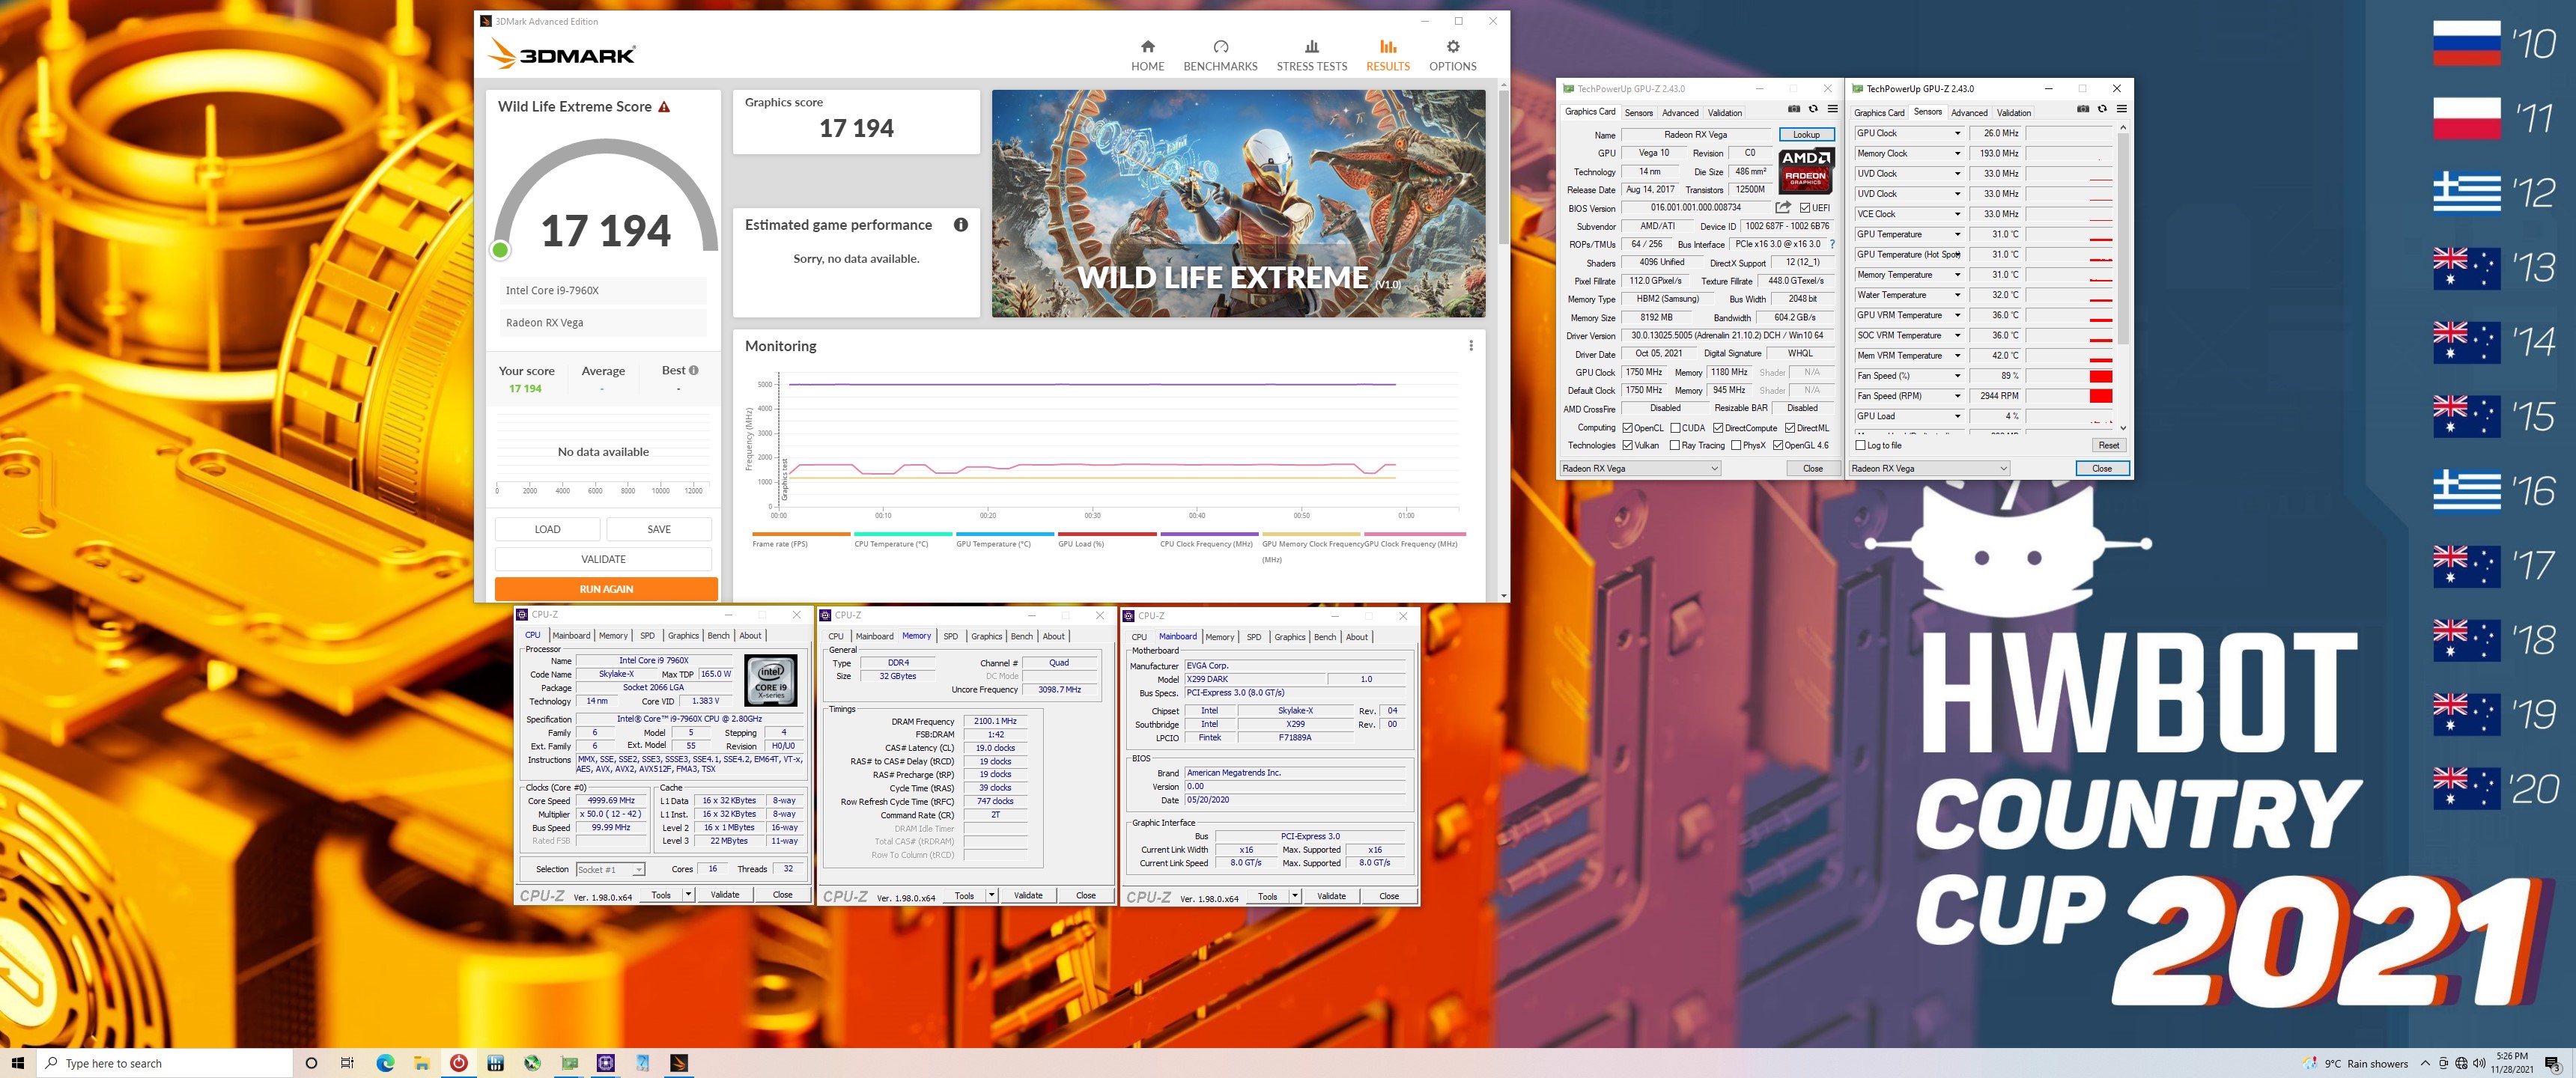Screen dimensions: 2576x1078
Task: Click the AMD Radeon Graphics logo
Action: coord(1806,171)
